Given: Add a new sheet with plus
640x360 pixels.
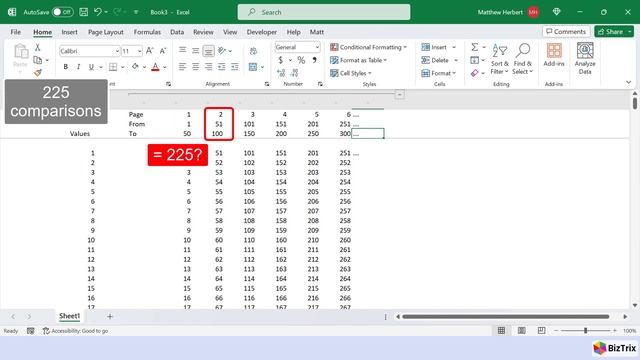Looking at the screenshot, I should (109, 316).
